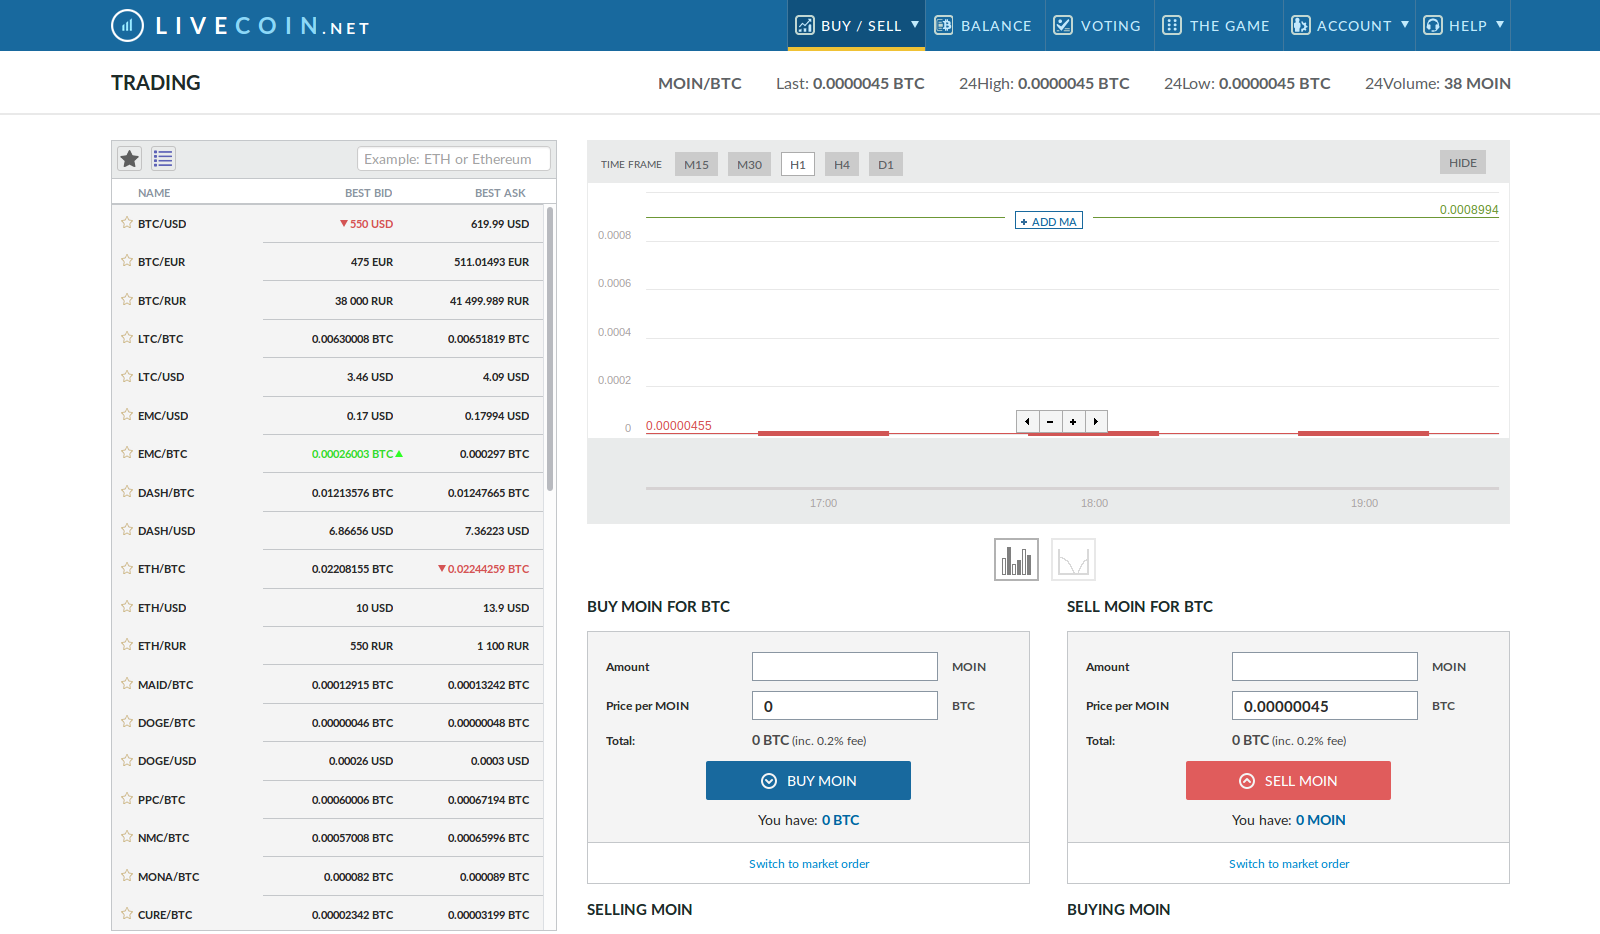
Task: Click the BUY MOIN button
Action: coord(808,780)
